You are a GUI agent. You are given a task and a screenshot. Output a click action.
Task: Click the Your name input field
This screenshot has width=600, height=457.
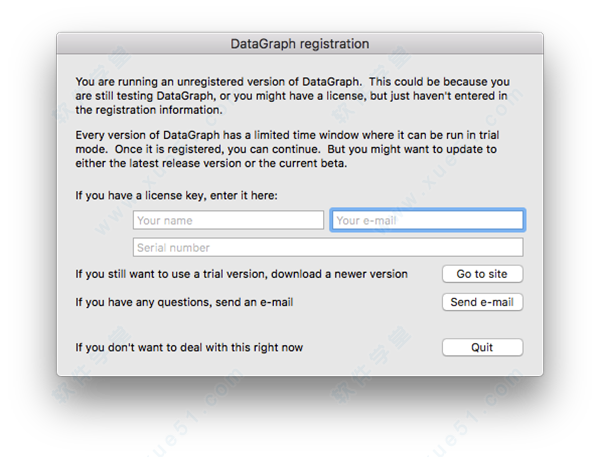click(x=228, y=220)
